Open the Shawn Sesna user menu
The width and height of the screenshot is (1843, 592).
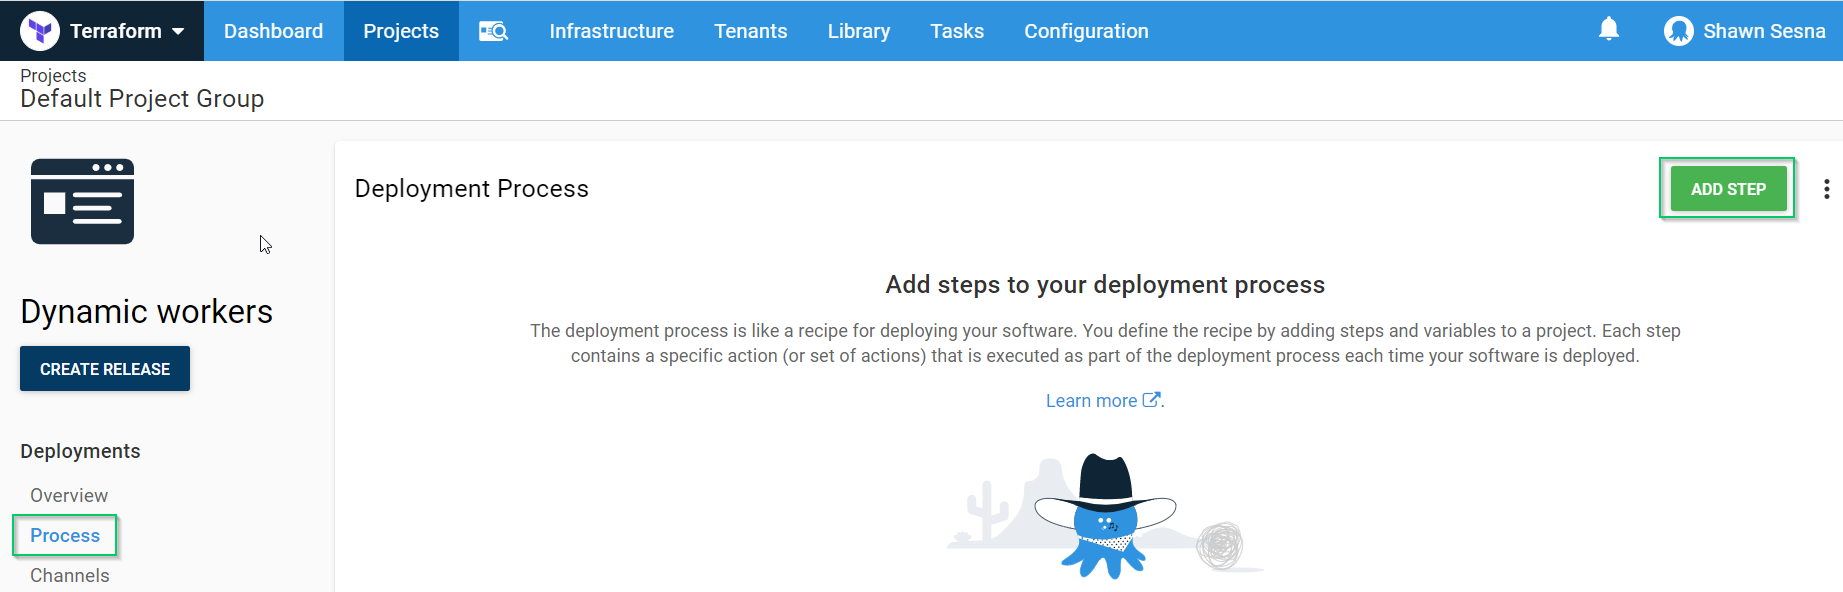click(x=1763, y=31)
